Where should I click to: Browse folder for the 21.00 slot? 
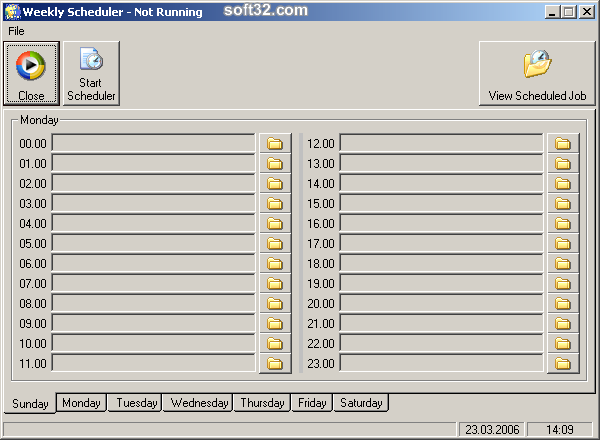[563, 323]
